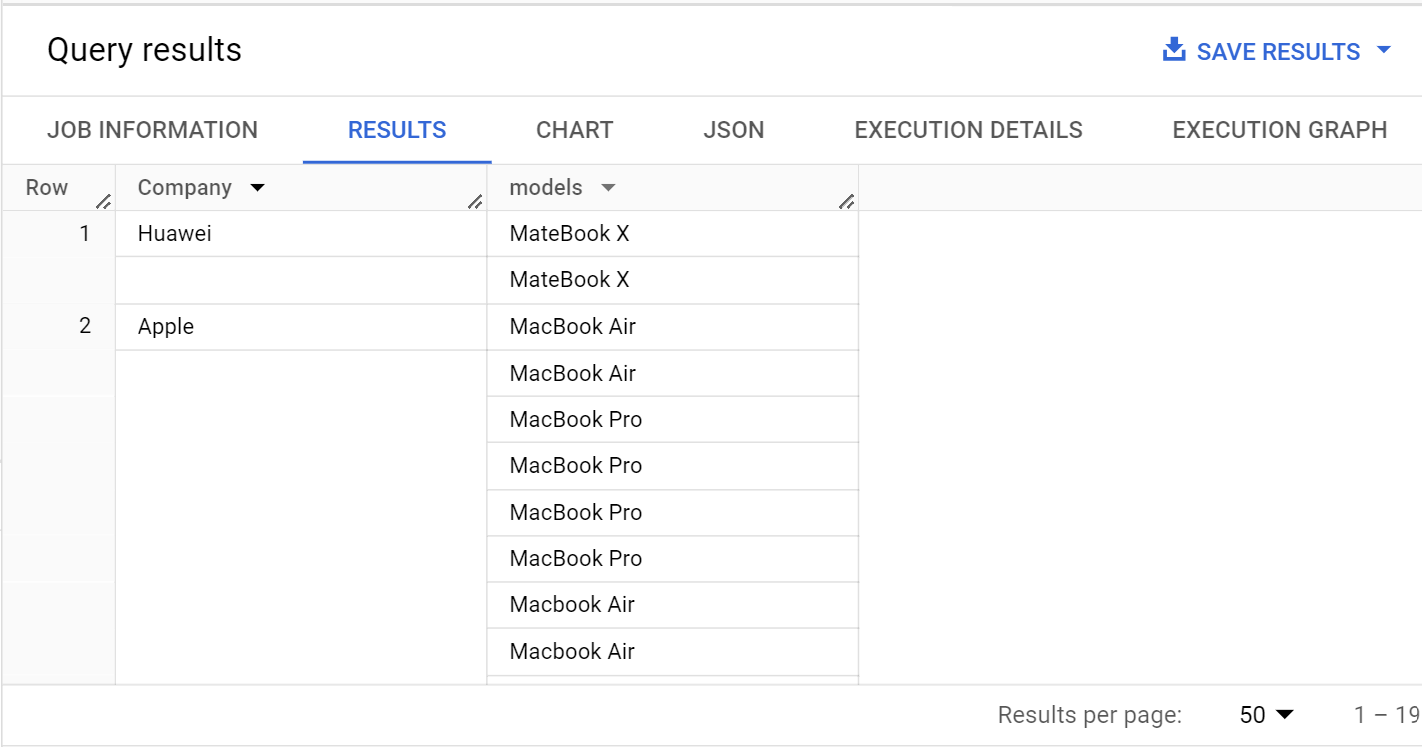Screen dimensions: 1422x747
Task: Click the models column header label
Action: [x=546, y=188]
